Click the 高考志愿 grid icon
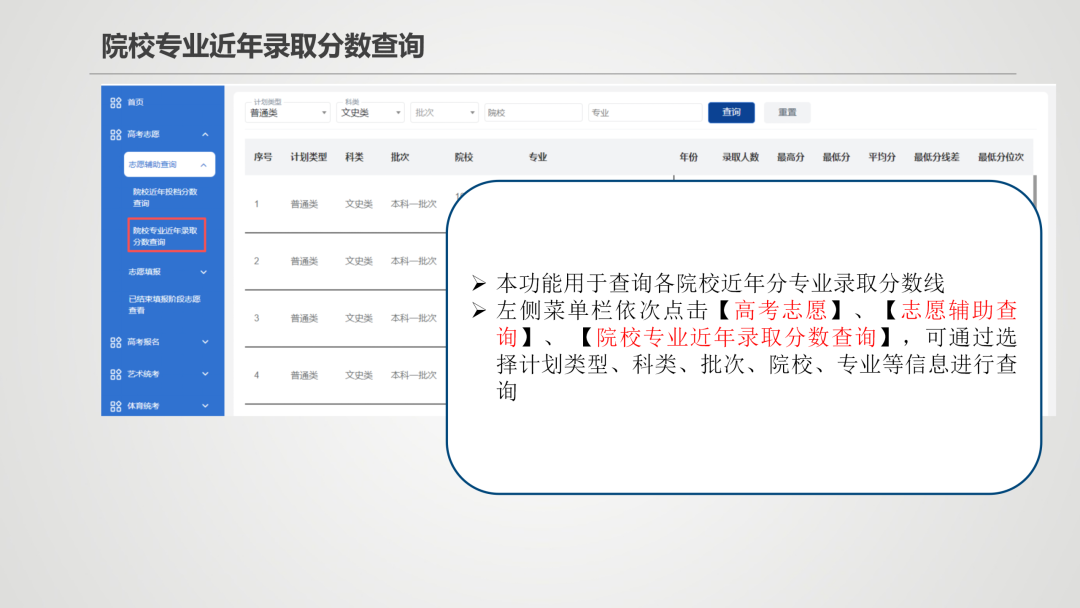The width and height of the screenshot is (1080, 608). [x=116, y=135]
